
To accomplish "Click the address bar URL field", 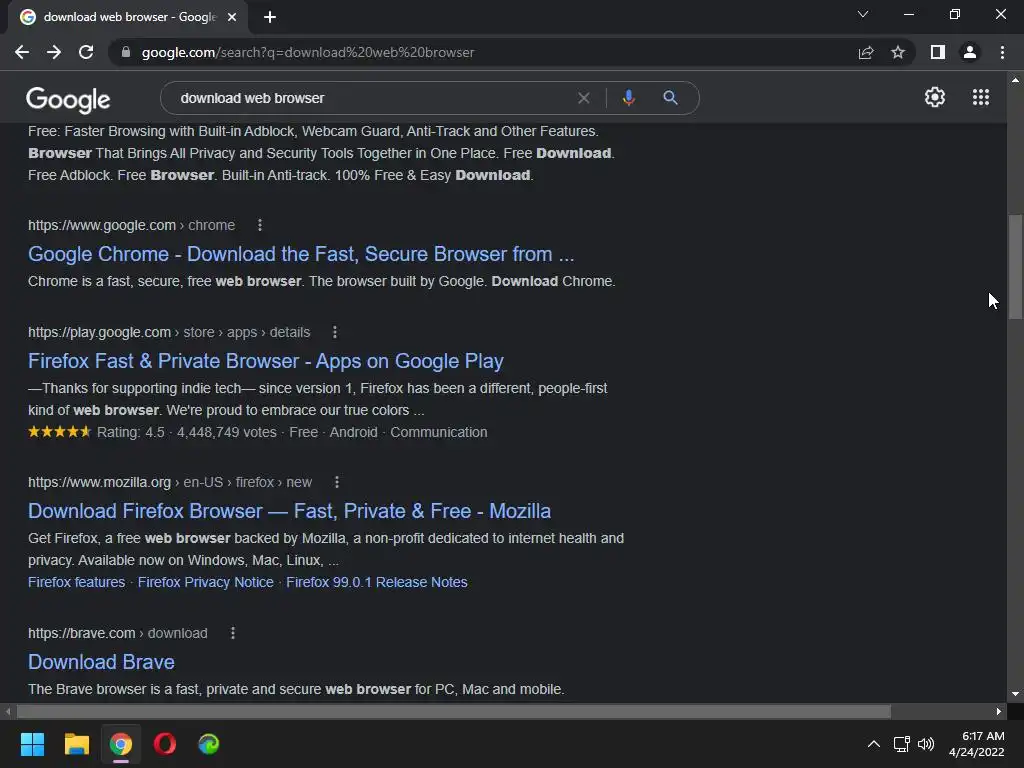I will point(483,52).
